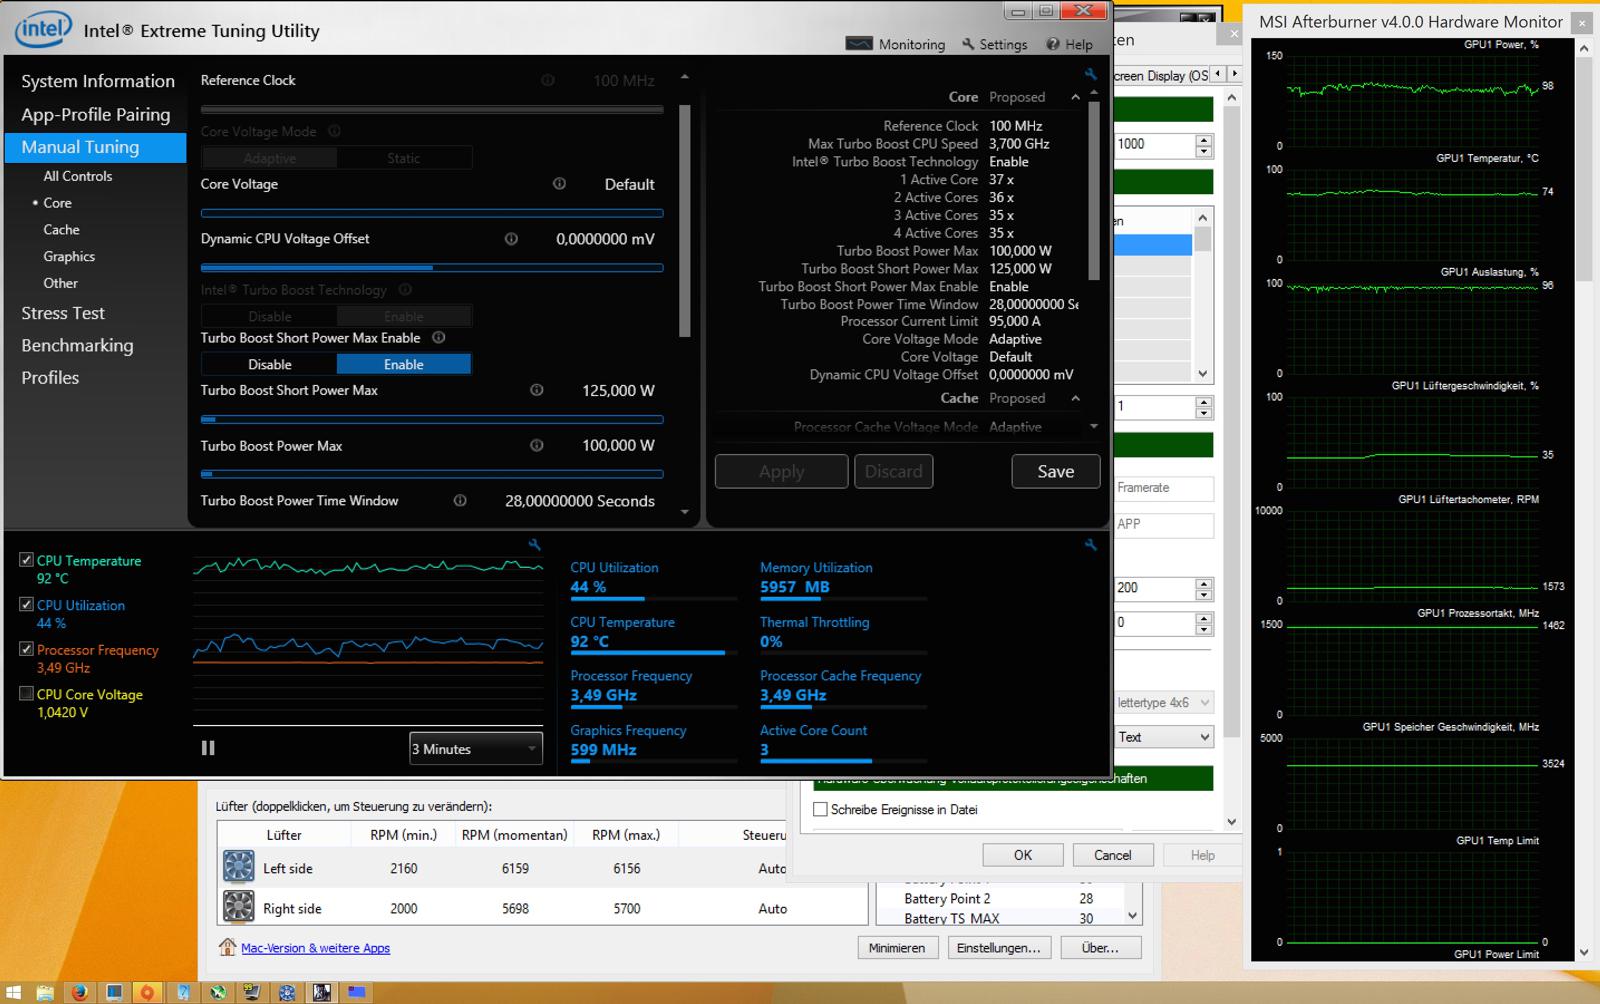
Task: Collapse the Cache Proposed section
Action: (x=1075, y=398)
